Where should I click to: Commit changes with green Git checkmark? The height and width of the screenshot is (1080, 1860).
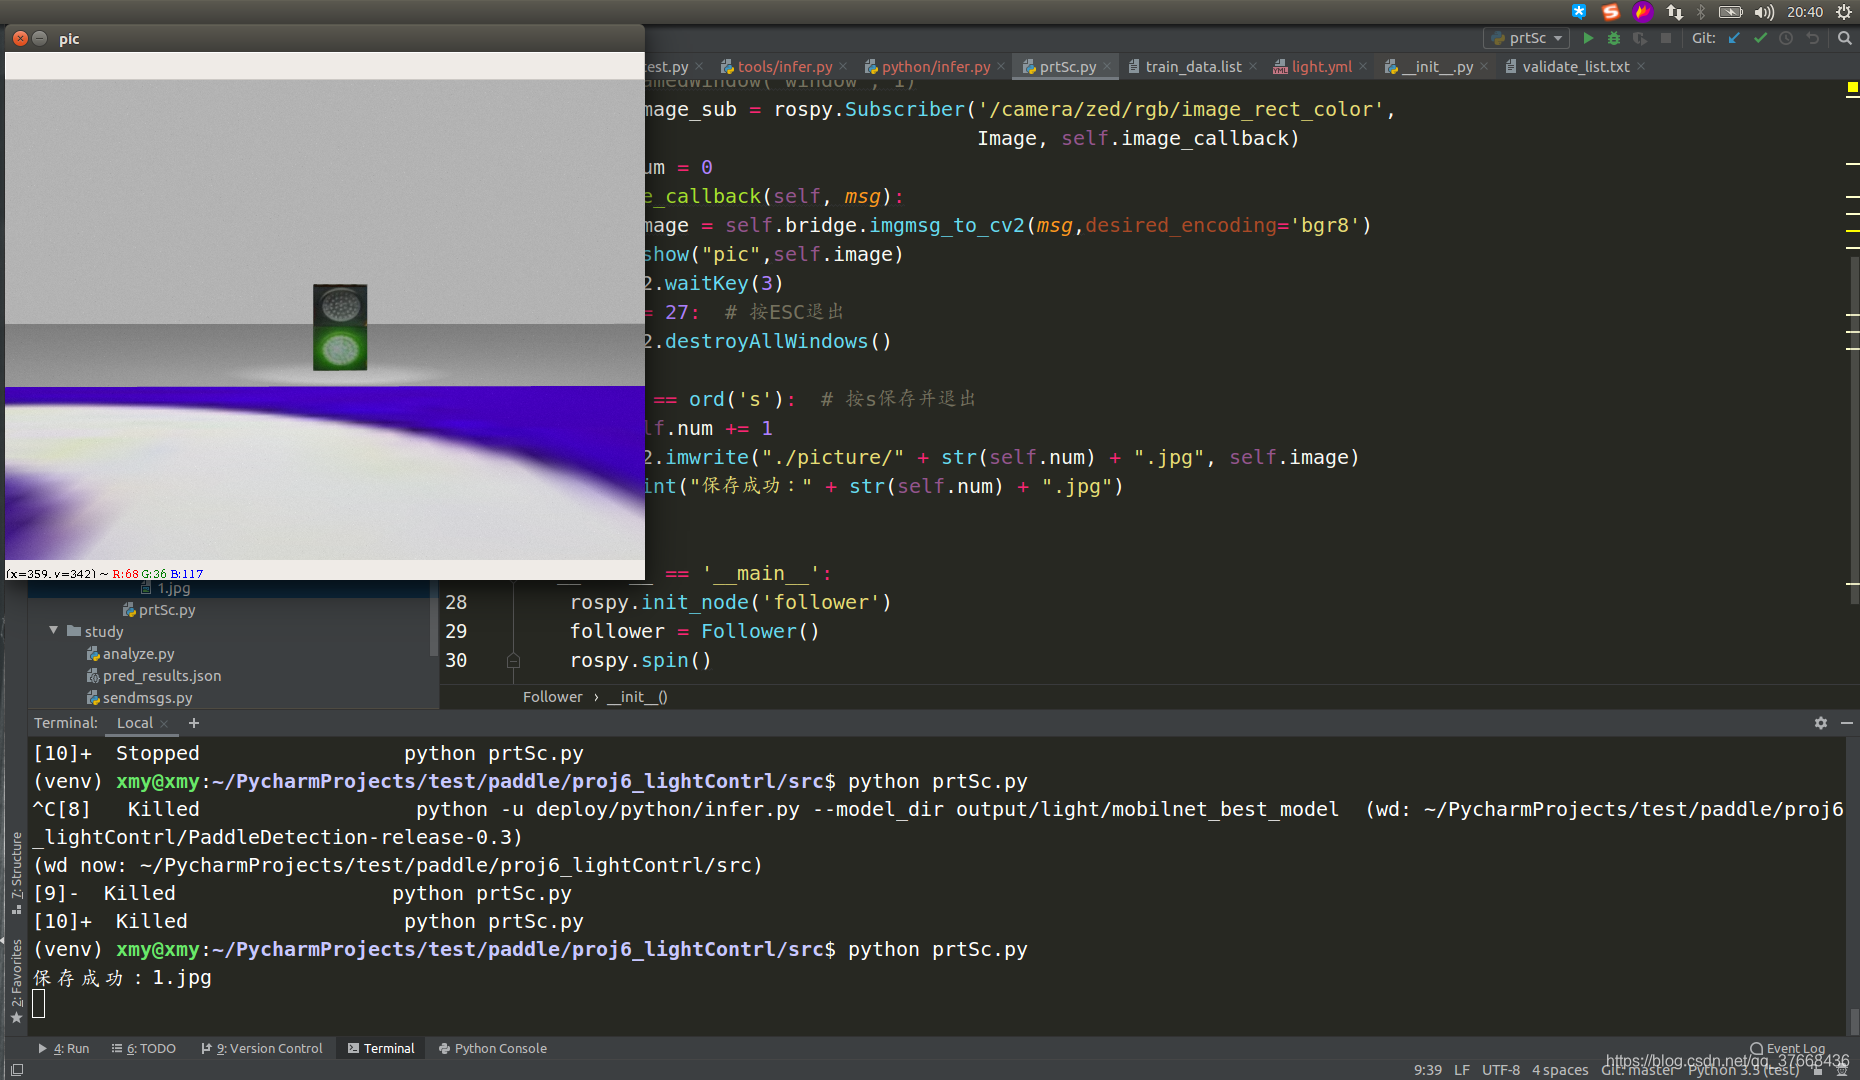point(1760,38)
